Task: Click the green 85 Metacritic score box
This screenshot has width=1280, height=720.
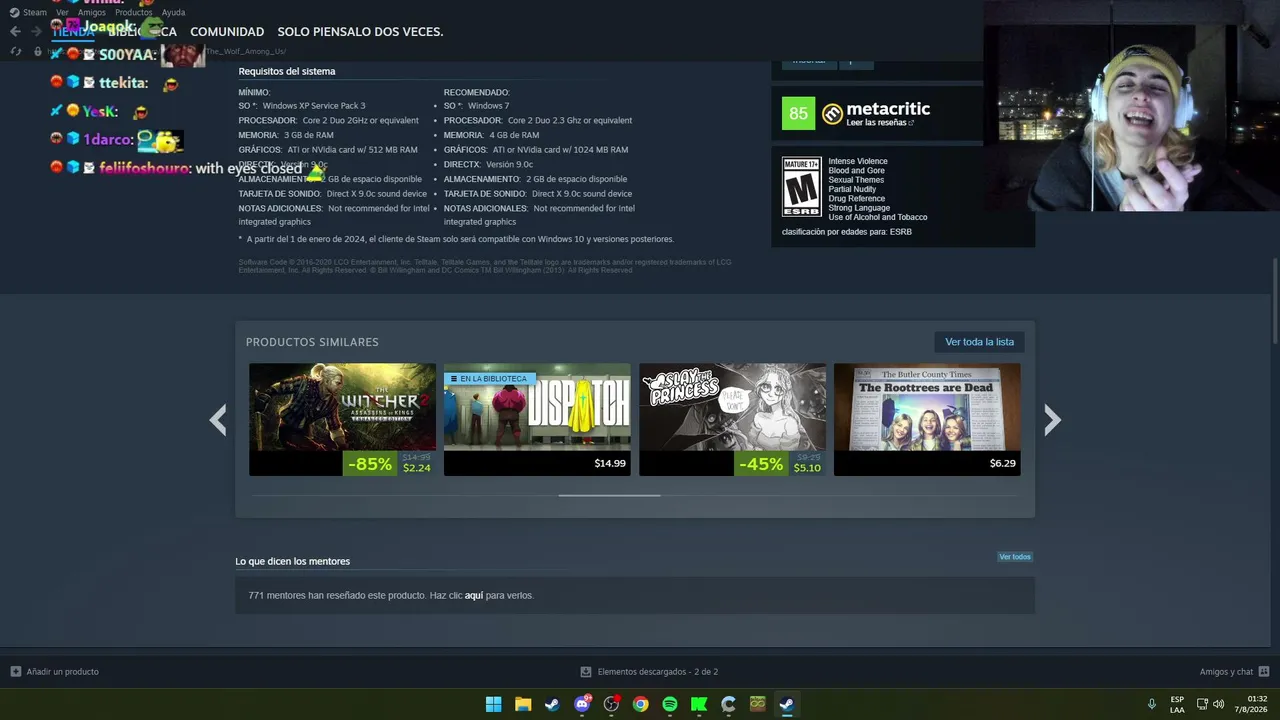Action: tap(798, 114)
